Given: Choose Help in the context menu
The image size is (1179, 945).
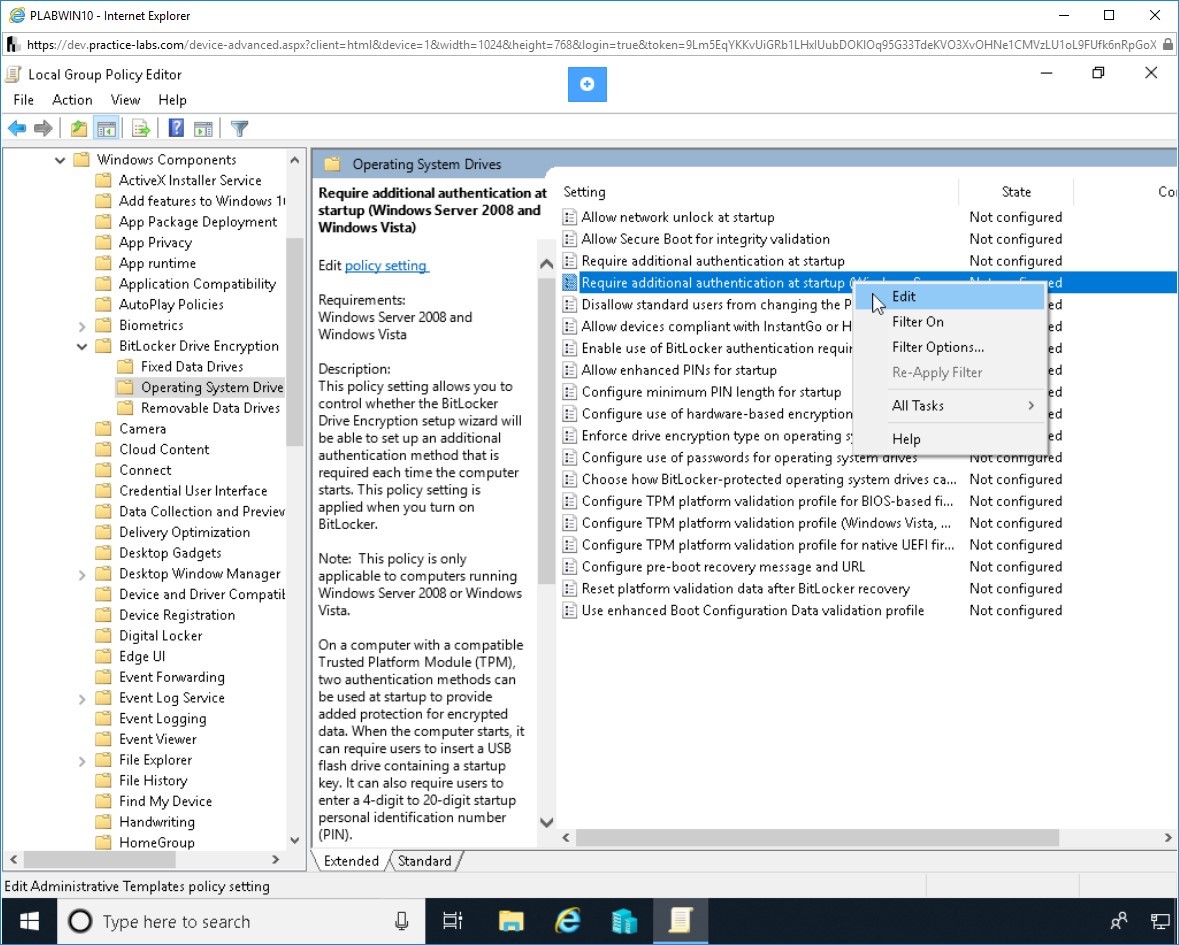Looking at the screenshot, I should pos(950,439).
